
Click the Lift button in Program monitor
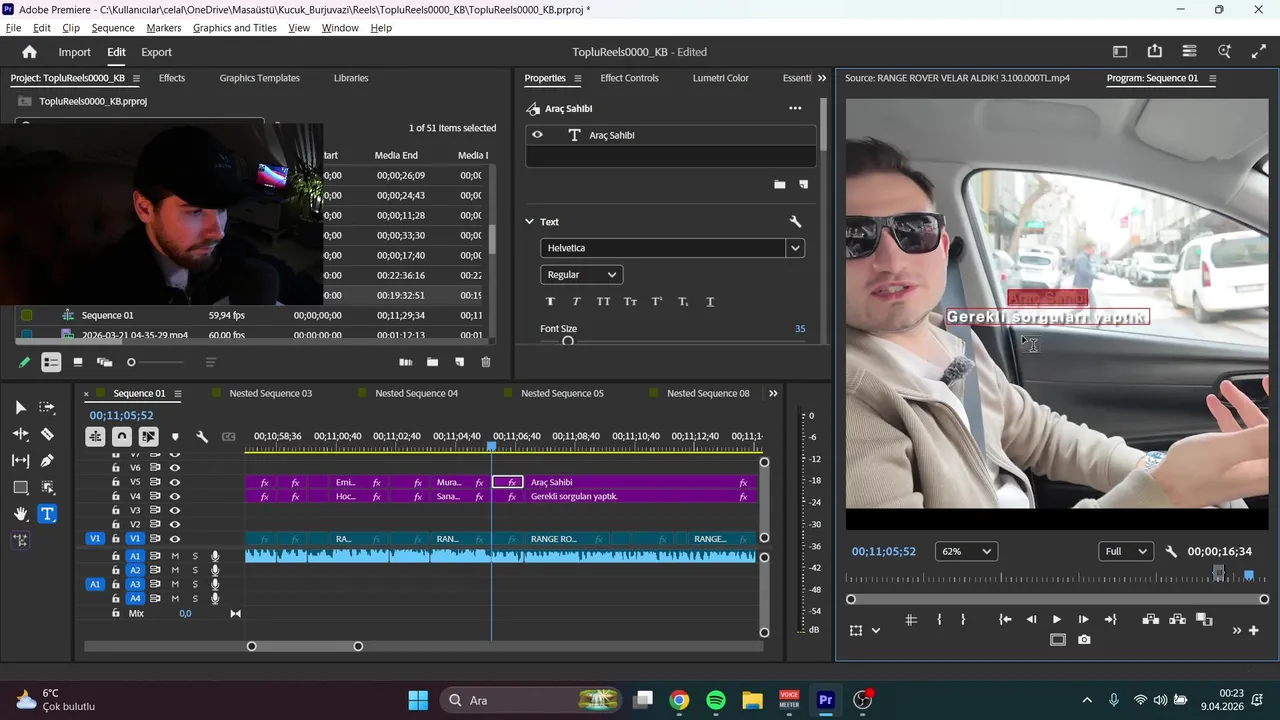pos(1150,620)
